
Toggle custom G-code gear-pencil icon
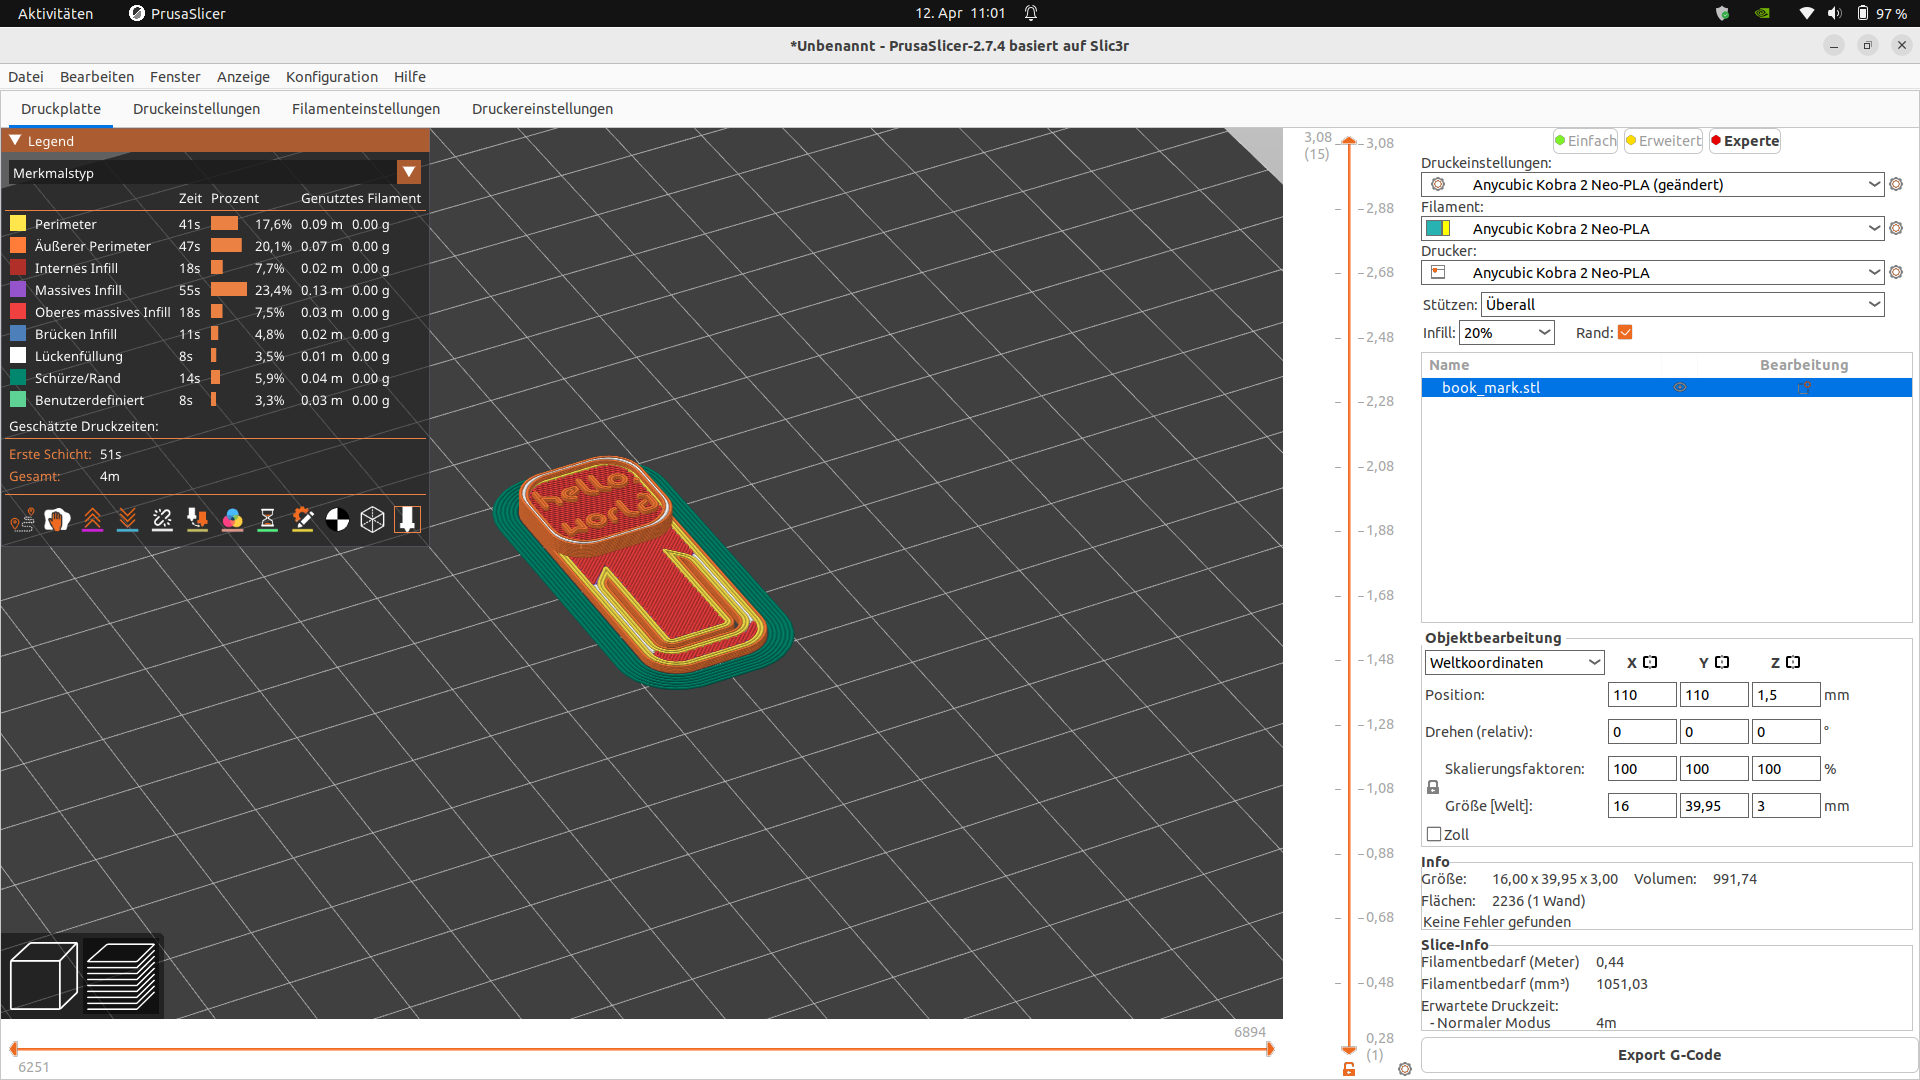click(x=302, y=520)
